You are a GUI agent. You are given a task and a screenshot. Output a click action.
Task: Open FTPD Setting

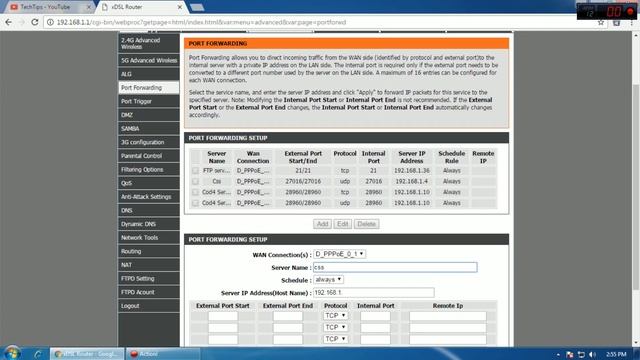coord(149,279)
